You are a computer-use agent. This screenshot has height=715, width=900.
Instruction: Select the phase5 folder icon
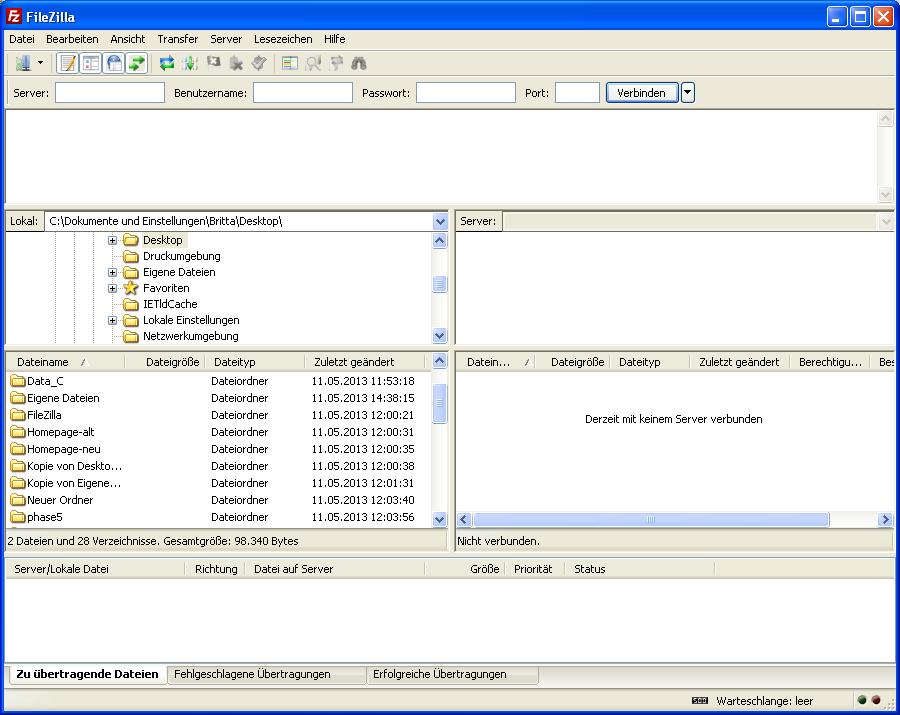pyautogui.click(x=18, y=518)
